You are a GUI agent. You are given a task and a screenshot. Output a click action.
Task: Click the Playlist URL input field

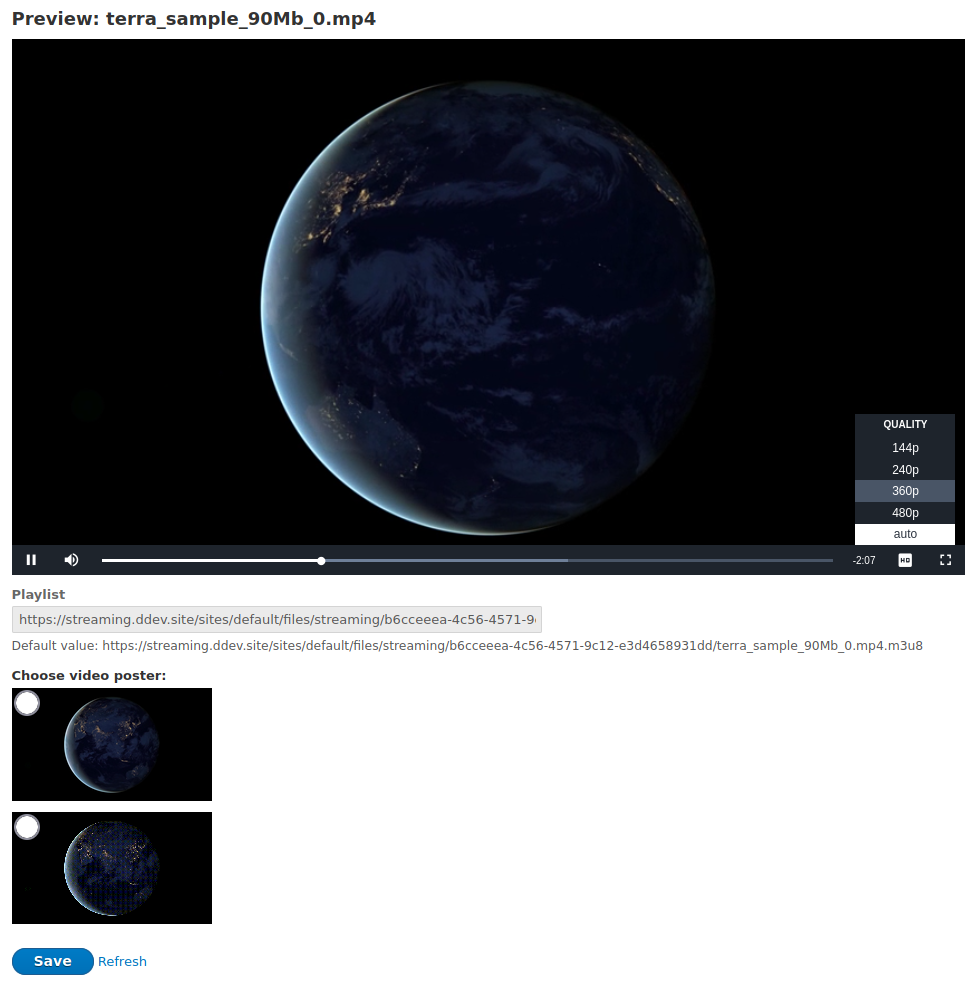[x=275, y=619]
